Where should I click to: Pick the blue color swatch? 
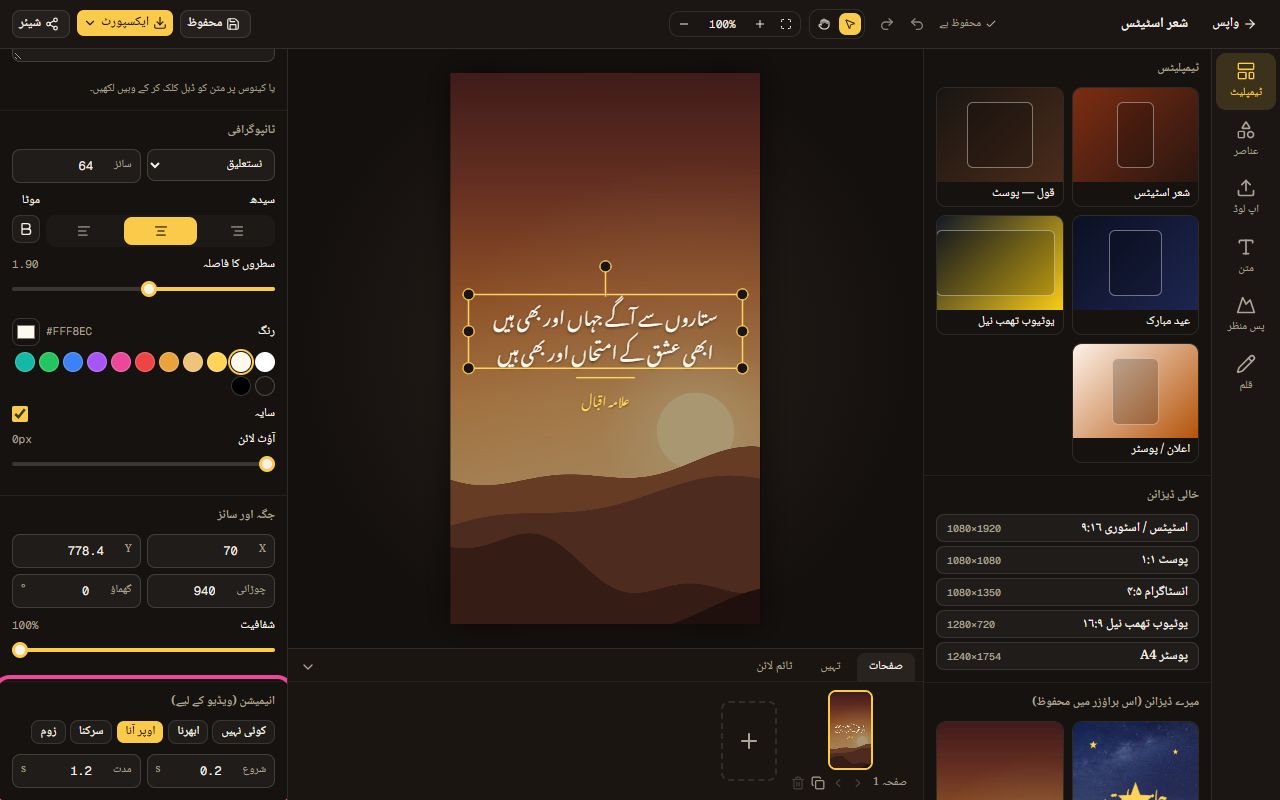[73, 362]
